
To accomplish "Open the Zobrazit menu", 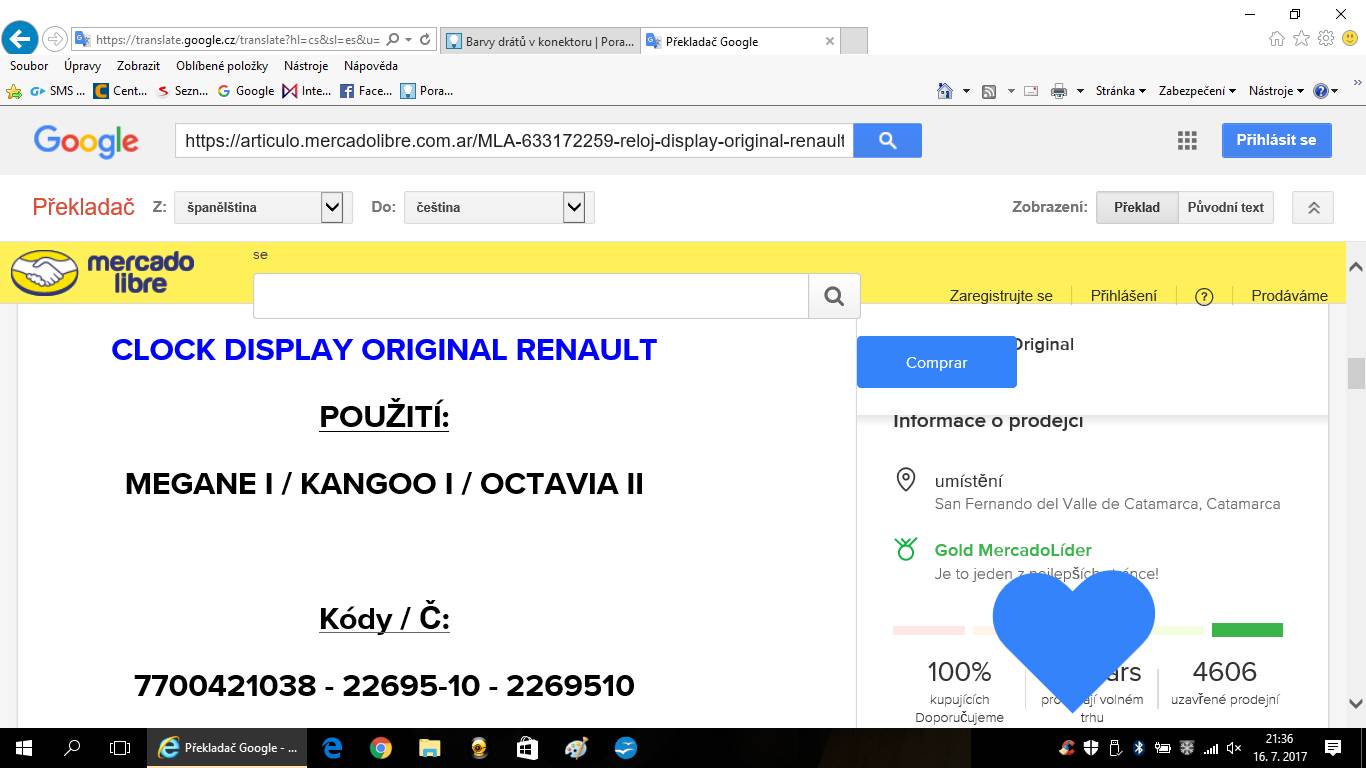I will click(138, 66).
